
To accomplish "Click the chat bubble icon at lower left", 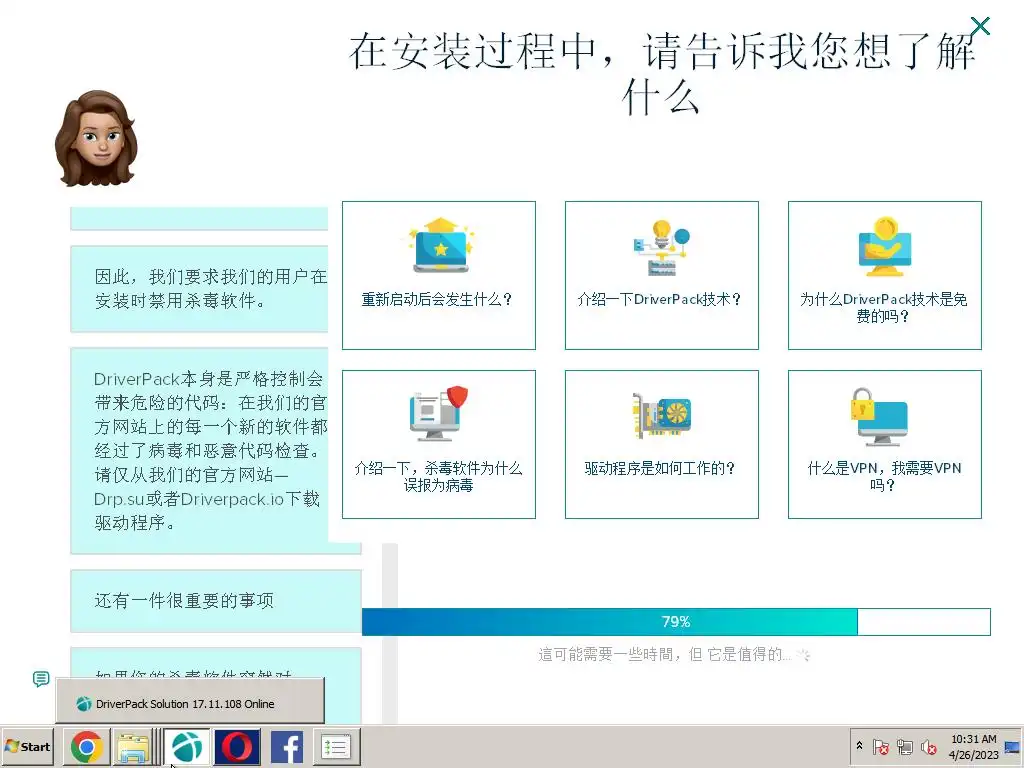I will [x=41, y=679].
